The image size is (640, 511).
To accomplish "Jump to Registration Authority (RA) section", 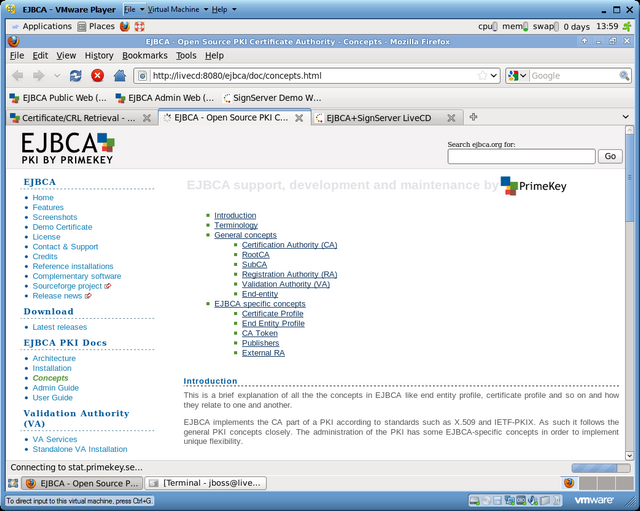I will pyautogui.click(x=289, y=274).
